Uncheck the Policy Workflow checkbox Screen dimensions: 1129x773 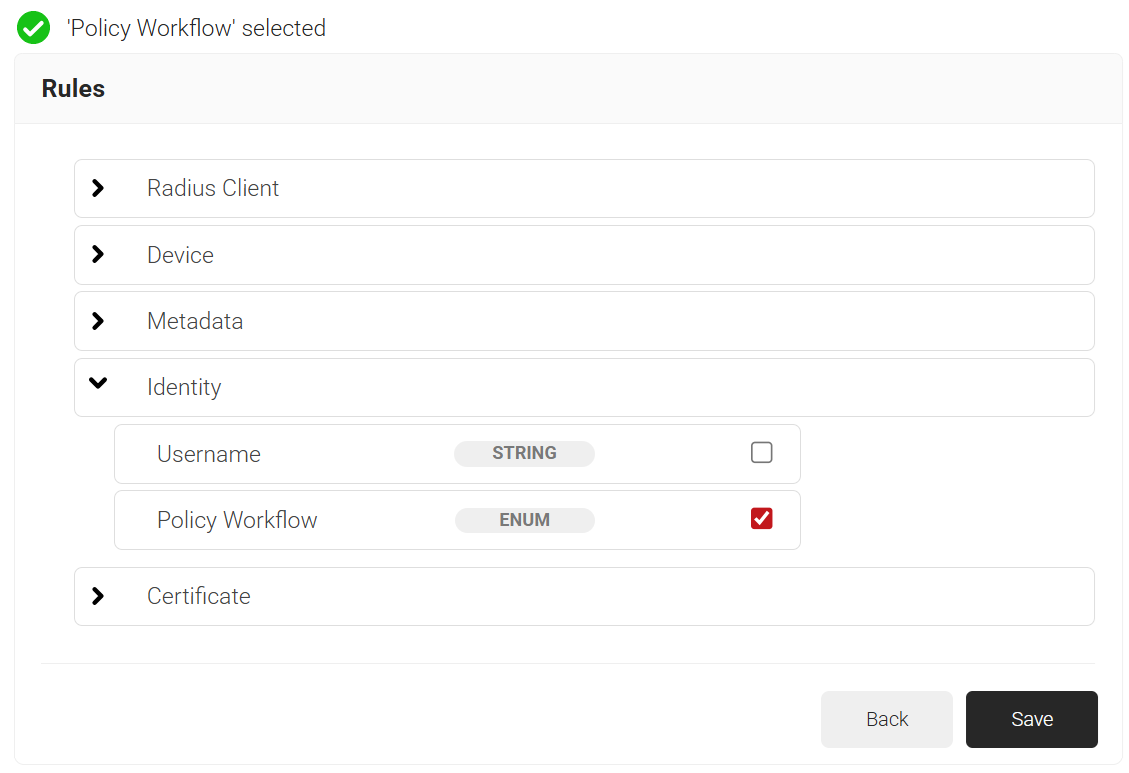pyautogui.click(x=761, y=518)
